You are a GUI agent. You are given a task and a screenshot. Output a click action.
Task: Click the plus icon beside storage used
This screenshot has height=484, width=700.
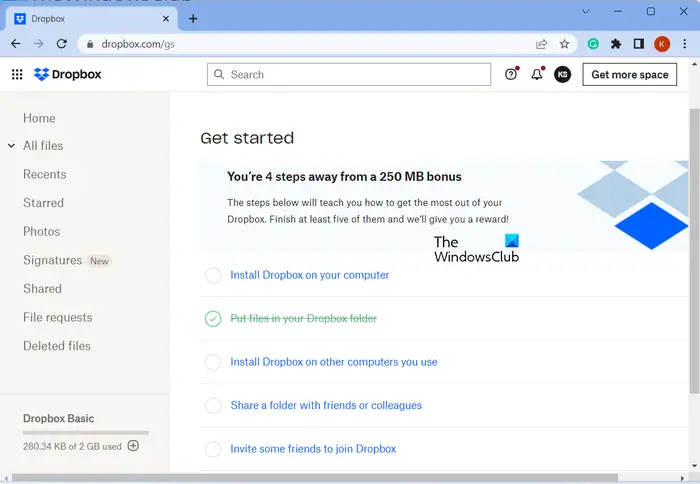point(133,446)
